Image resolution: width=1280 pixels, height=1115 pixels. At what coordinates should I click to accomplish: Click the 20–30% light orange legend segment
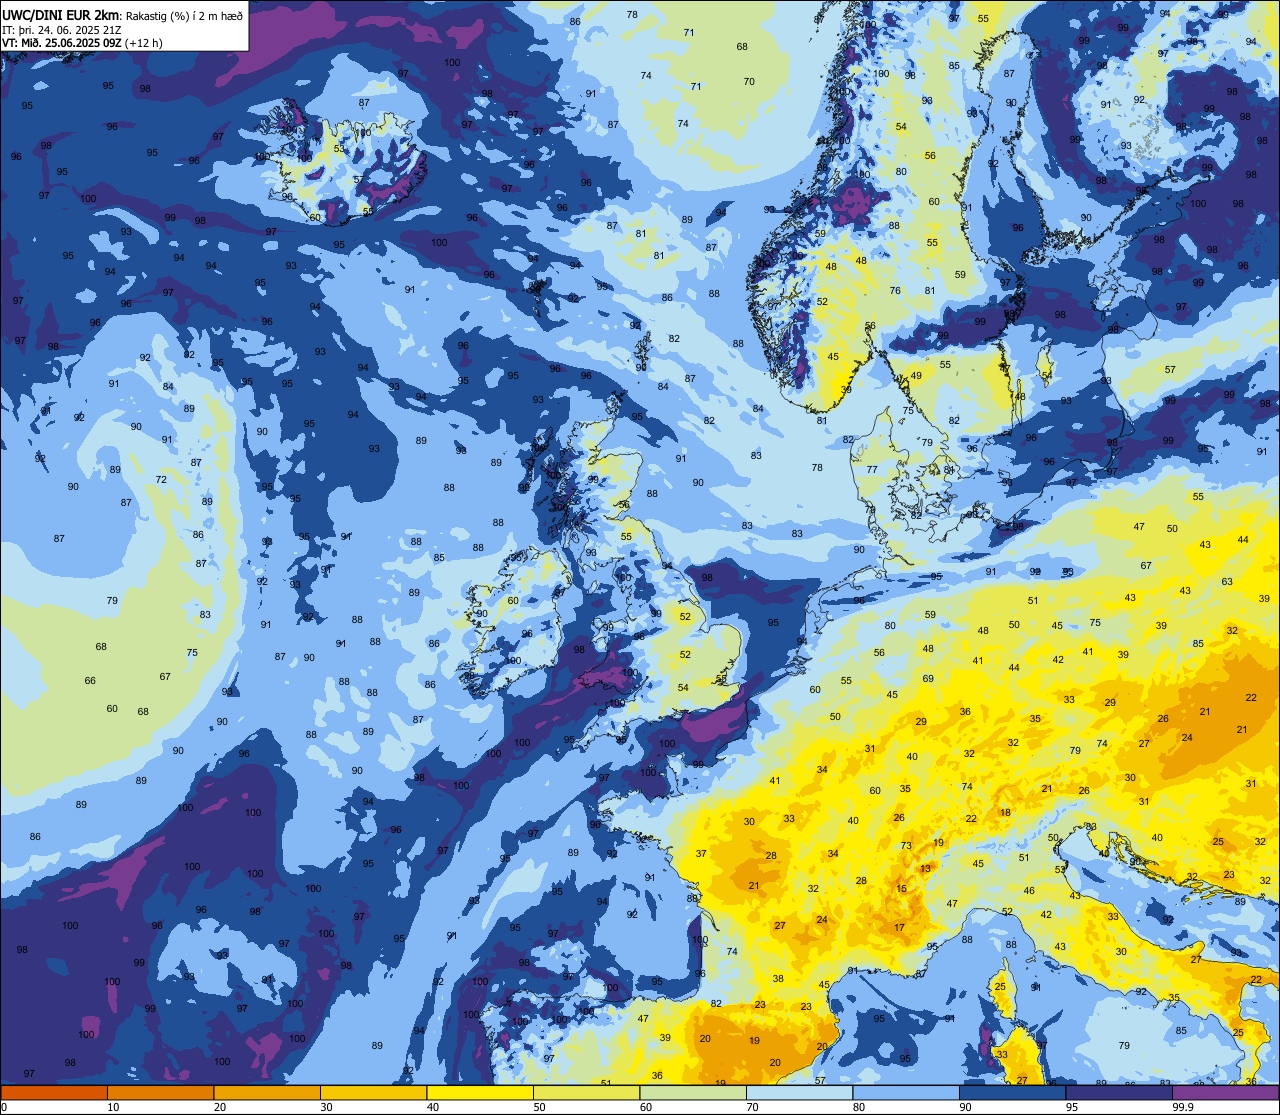click(x=267, y=1093)
